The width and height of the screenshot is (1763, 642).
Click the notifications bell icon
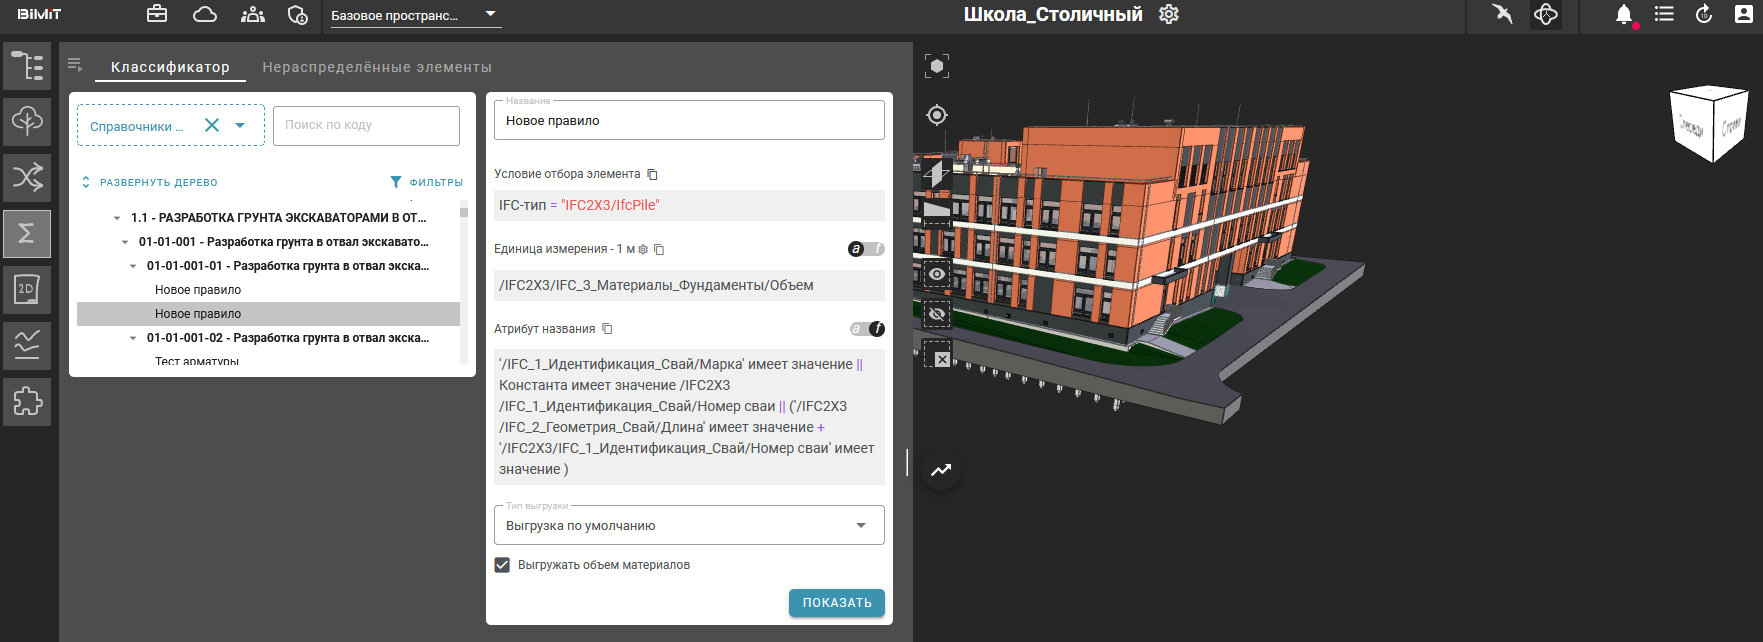(1624, 15)
